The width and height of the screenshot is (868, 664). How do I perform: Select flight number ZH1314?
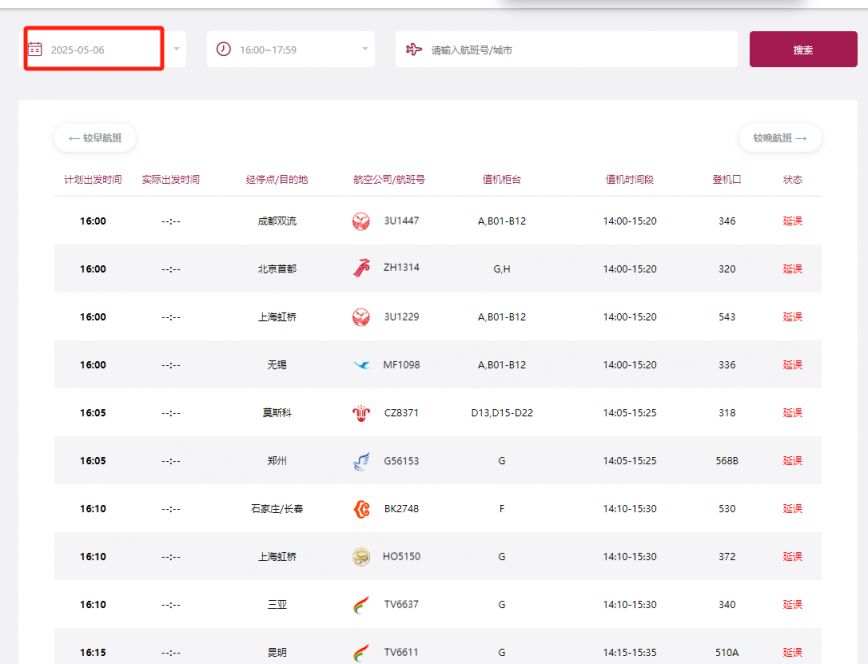(401, 267)
